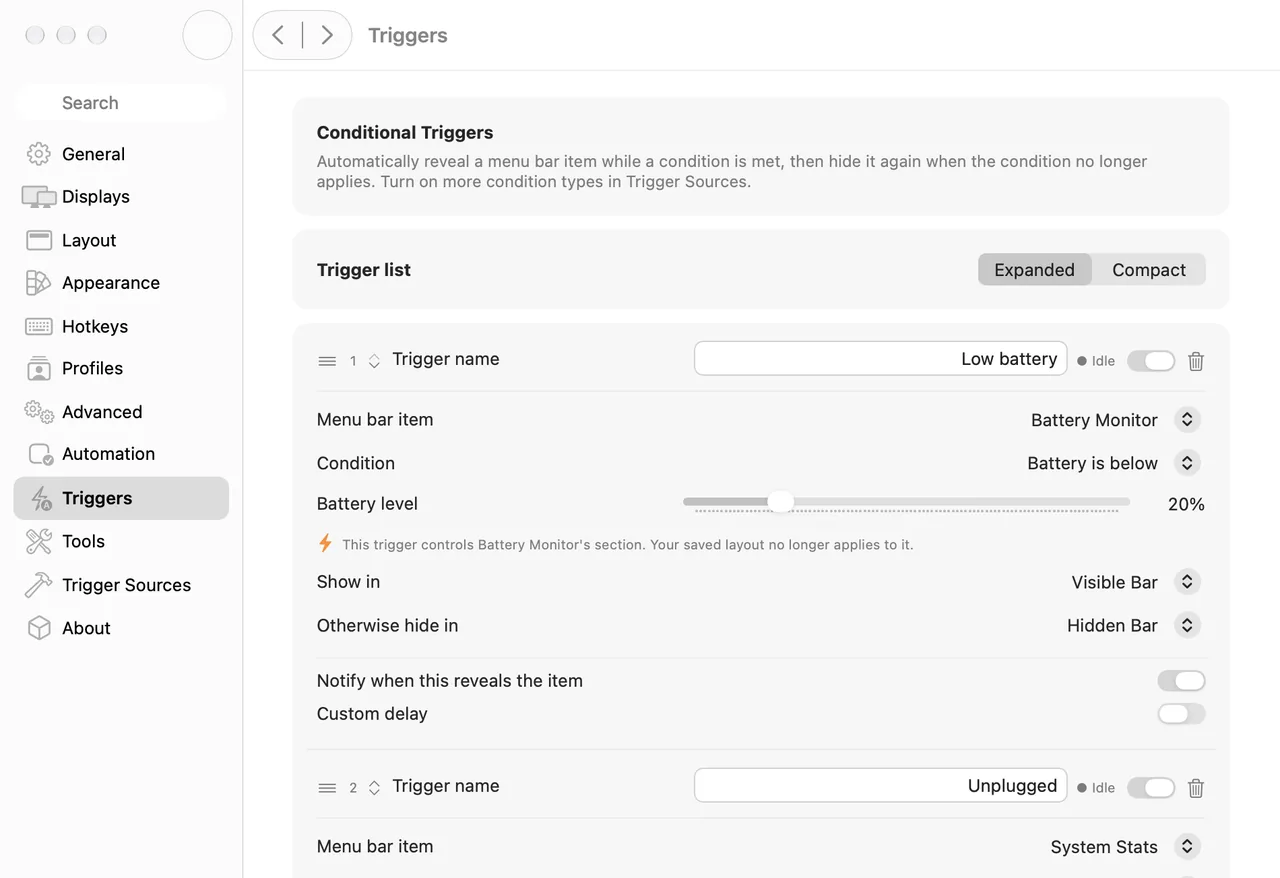The width and height of the screenshot is (1280, 878).
Task: Grab the drag handle of trigger 2
Action: pos(327,788)
